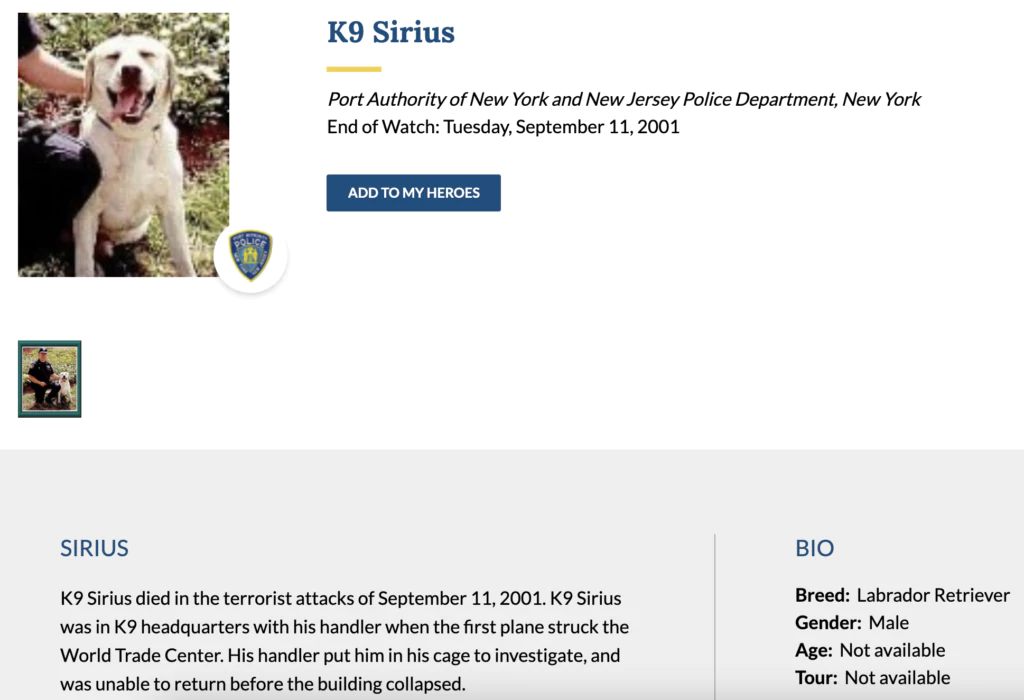Image resolution: width=1024 pixels, height=700 pixels.
Task: Click the Age: Not available entry
Action: (870, 650)
